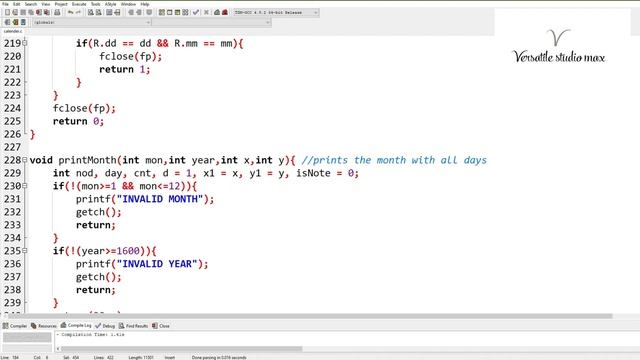Click the compile log horizontal scrollbar
Image resolution: width=640 pixels, height=360 pixels.
[x=182, y=349]
